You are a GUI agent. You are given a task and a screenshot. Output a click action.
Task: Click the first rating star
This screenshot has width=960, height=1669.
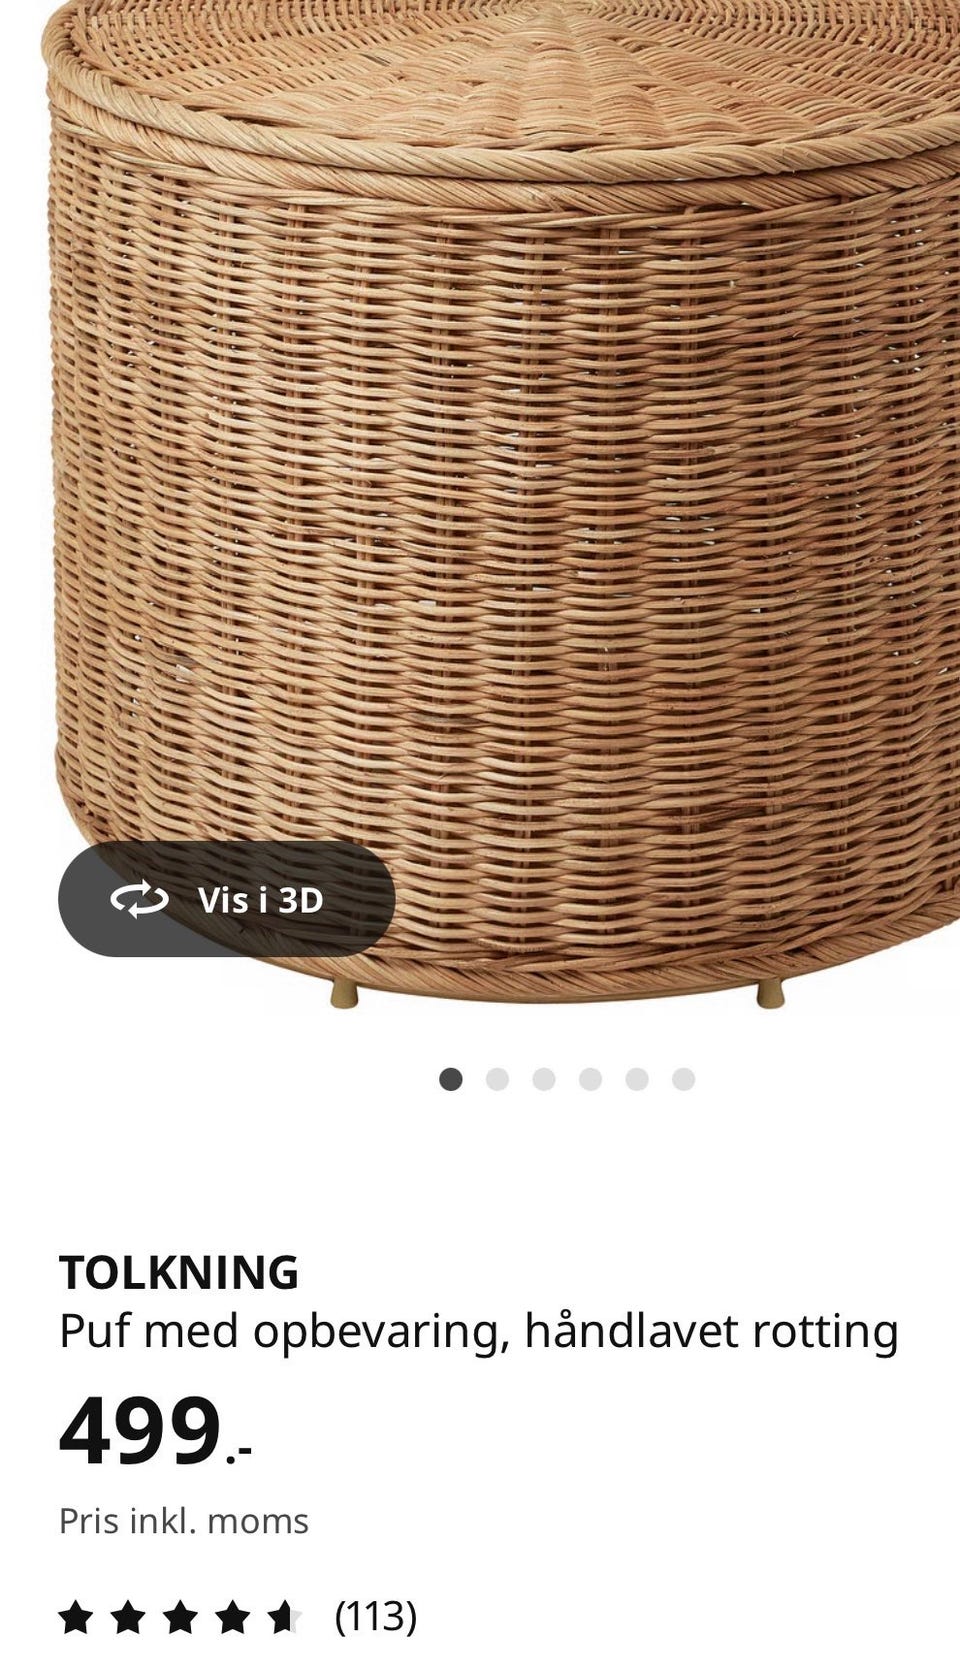pyautogui.click(x=75, y=1616)
